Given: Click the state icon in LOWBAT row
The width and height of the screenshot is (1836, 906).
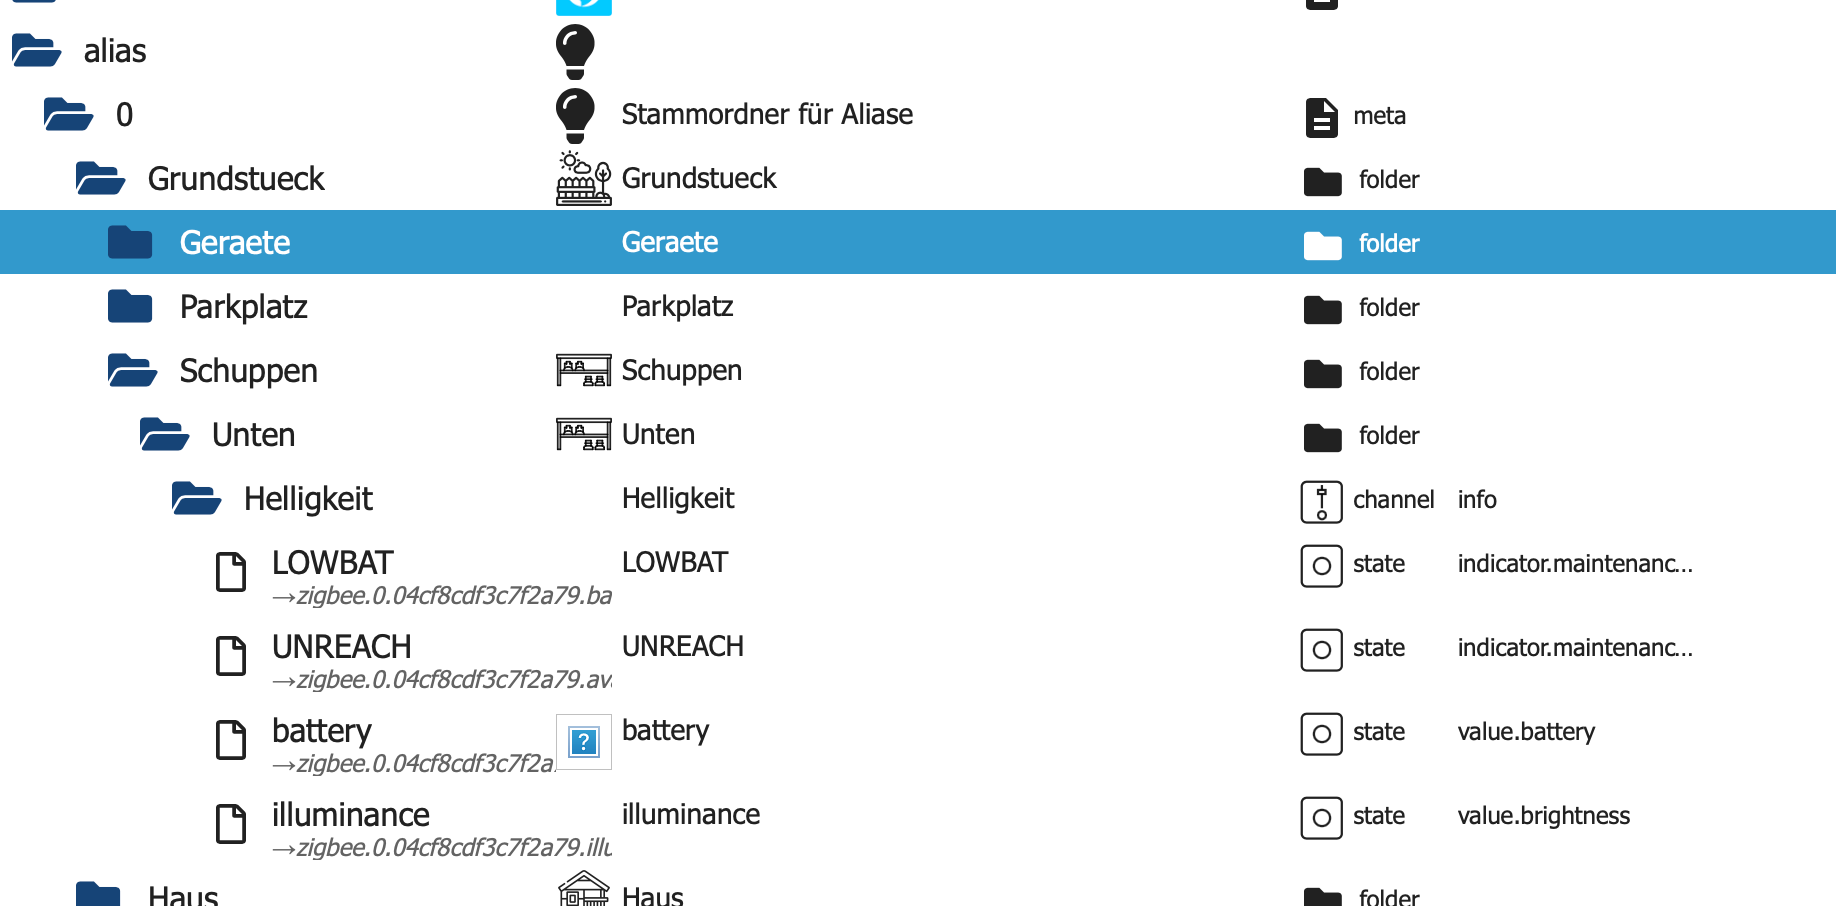Looking at the screenshot, I should pos(1321,565).
